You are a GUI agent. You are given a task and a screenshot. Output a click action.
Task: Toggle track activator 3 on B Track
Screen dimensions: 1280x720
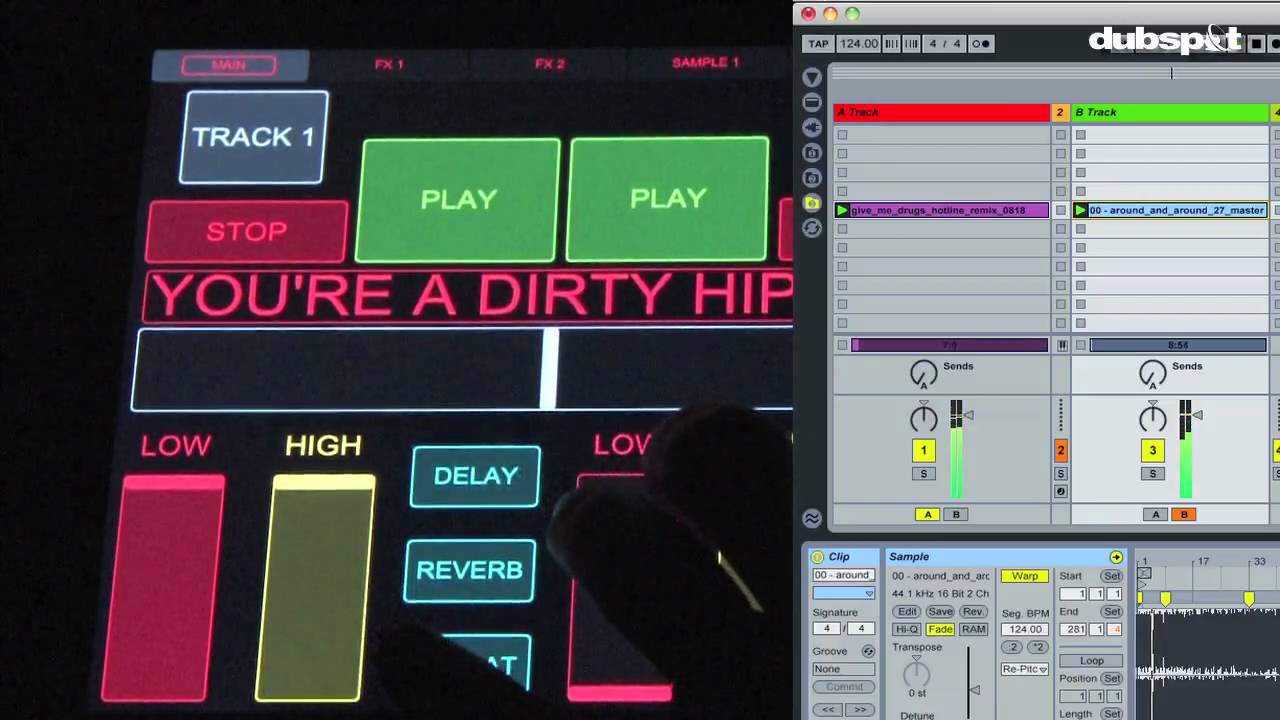[1152, 451]
